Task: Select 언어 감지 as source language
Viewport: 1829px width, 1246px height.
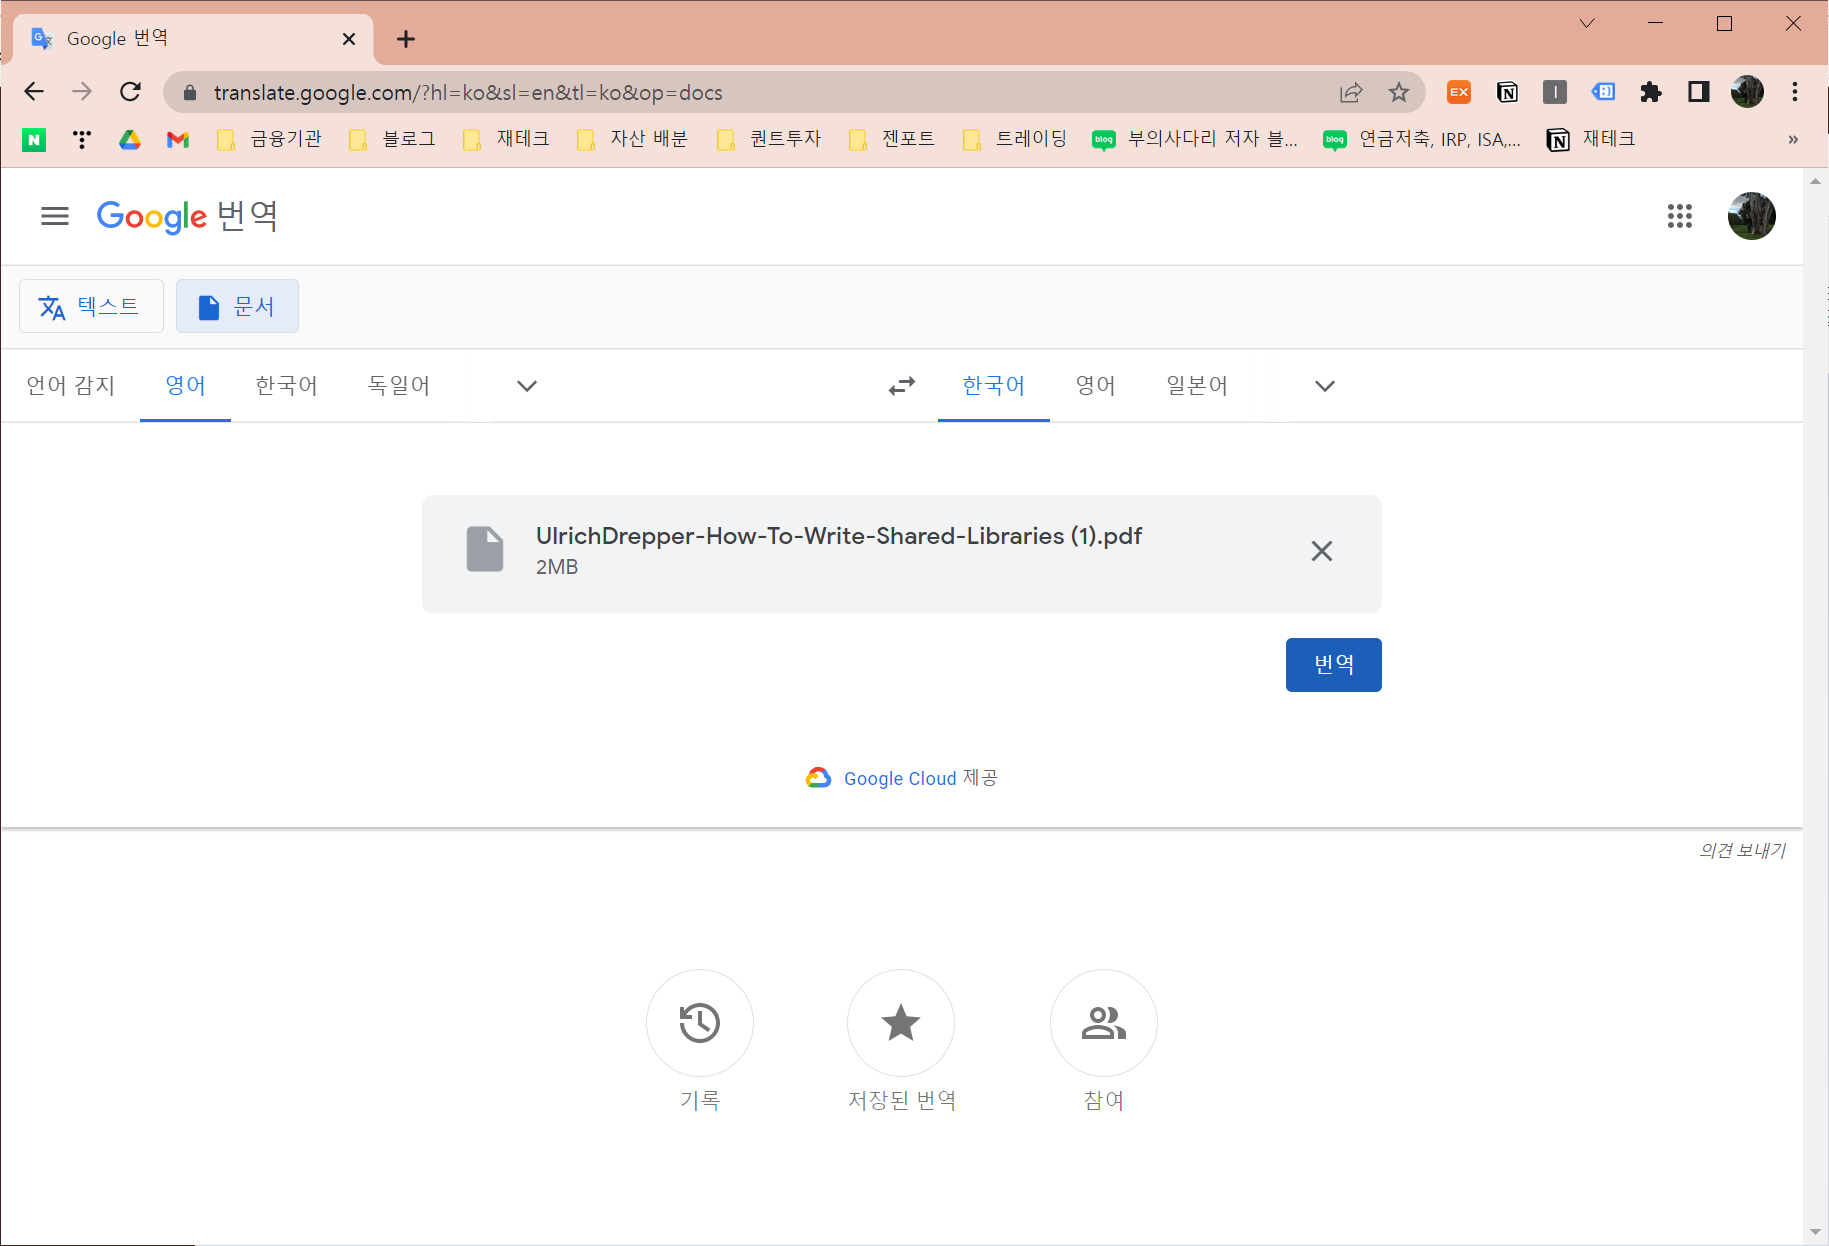Action: click(x=71, y=386)
